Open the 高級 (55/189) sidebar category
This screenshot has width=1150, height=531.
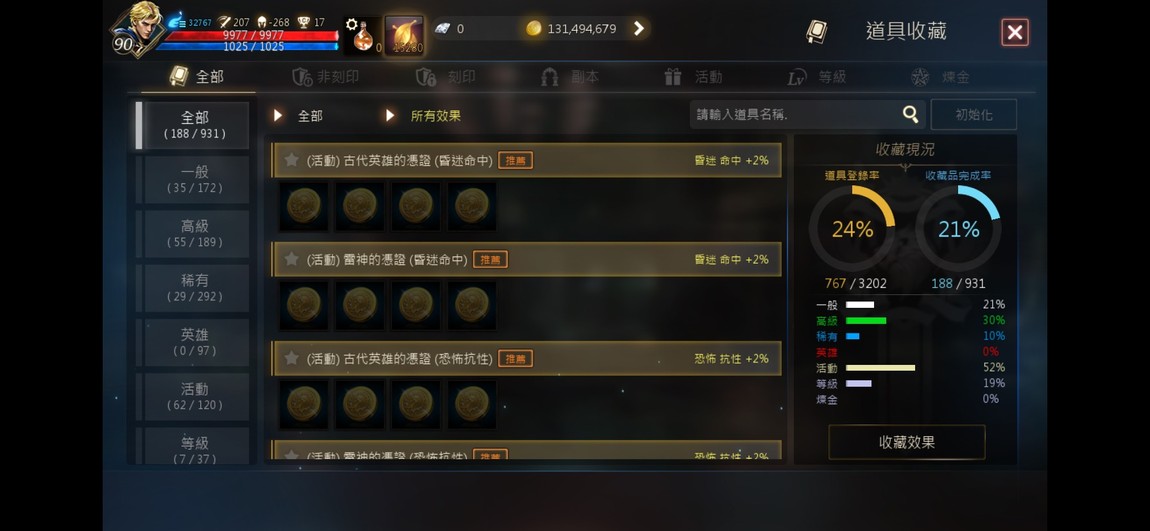click(x=194, y=234)
